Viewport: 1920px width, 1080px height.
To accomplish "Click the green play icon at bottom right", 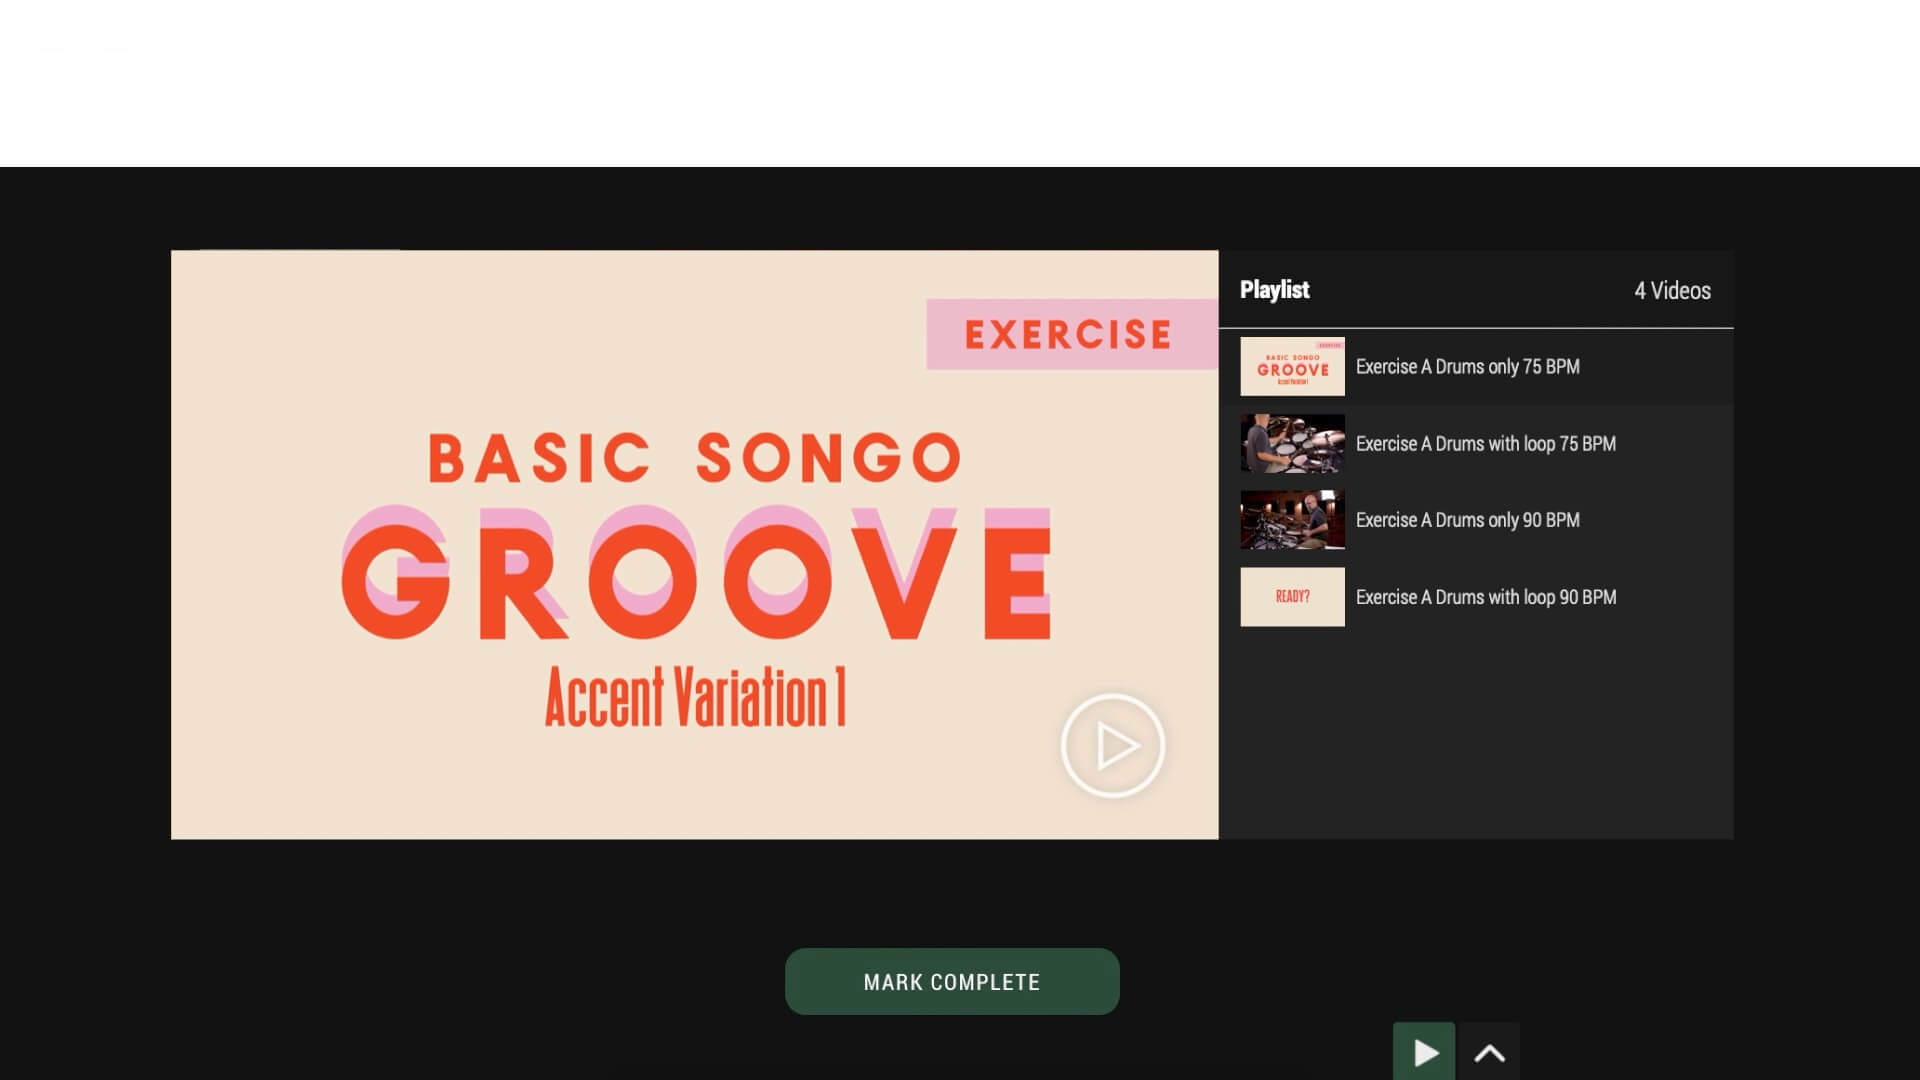I will [x=1424, y=1052].
